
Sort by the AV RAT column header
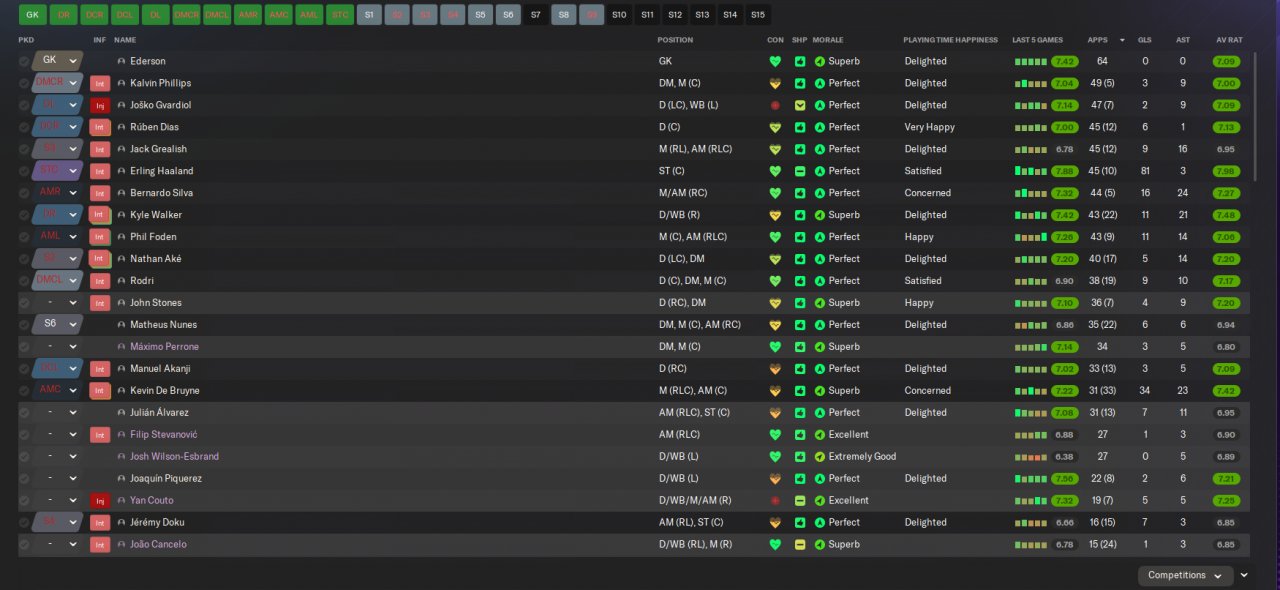click(x=1229, y=40)
